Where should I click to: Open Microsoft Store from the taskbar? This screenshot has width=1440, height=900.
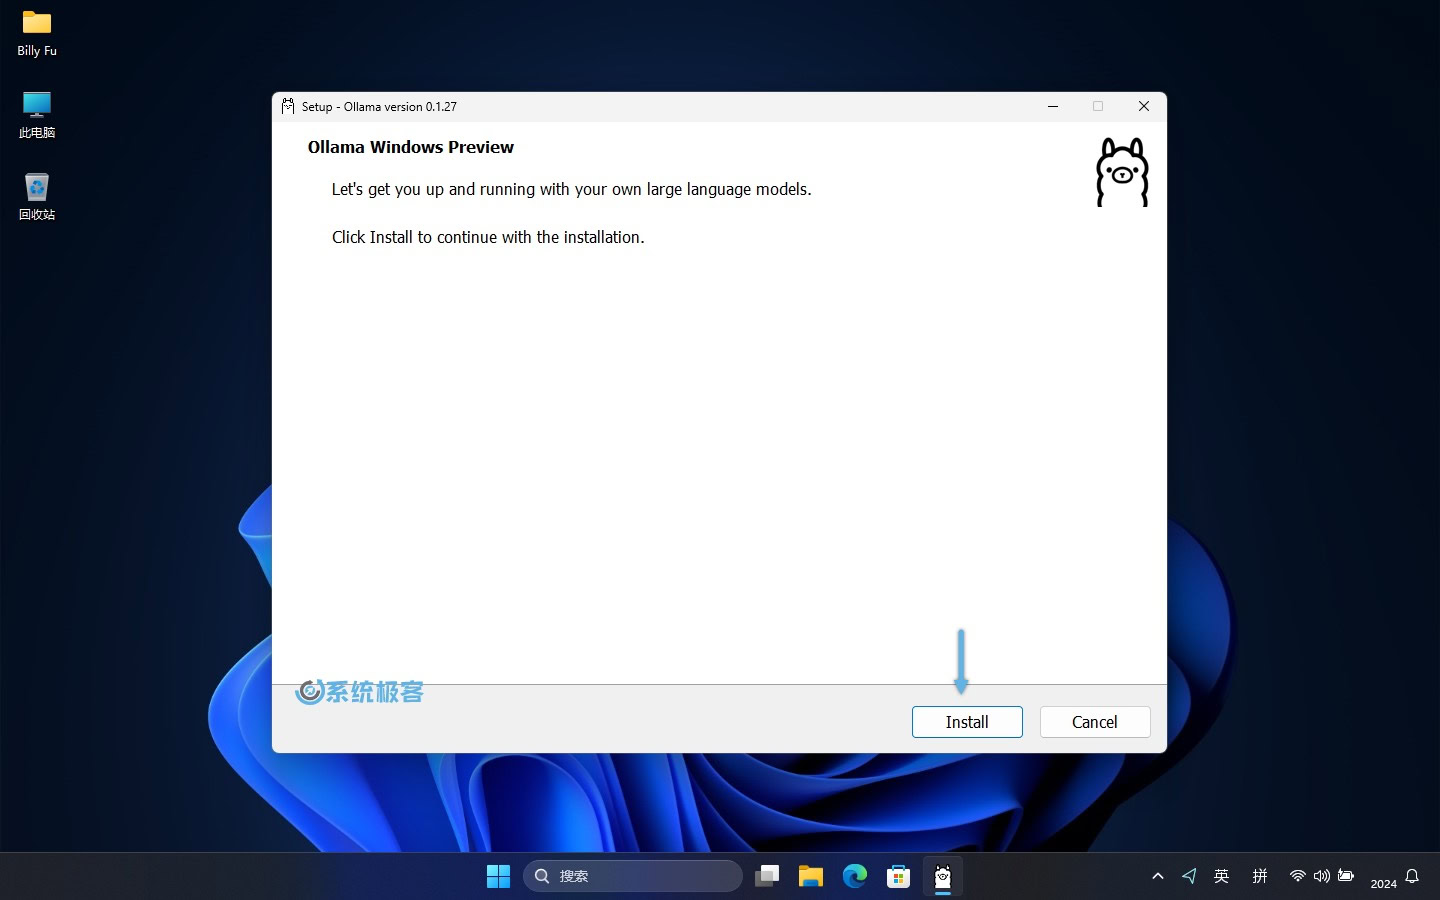click(x=899, y=876)
